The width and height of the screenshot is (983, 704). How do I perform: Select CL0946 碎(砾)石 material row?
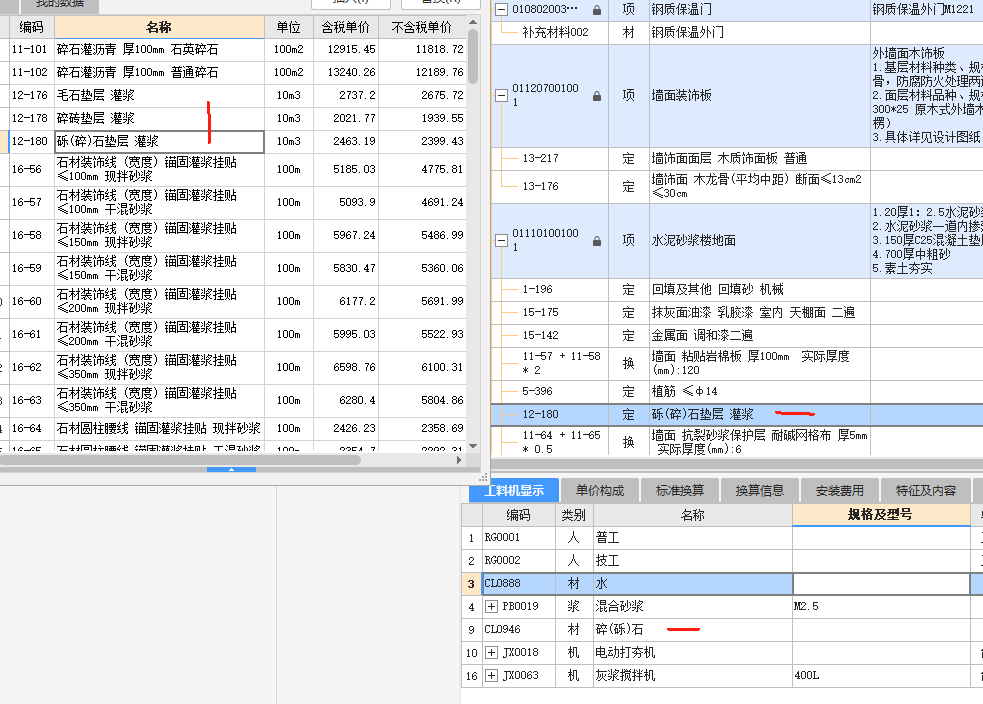click(x=722, y=629)
